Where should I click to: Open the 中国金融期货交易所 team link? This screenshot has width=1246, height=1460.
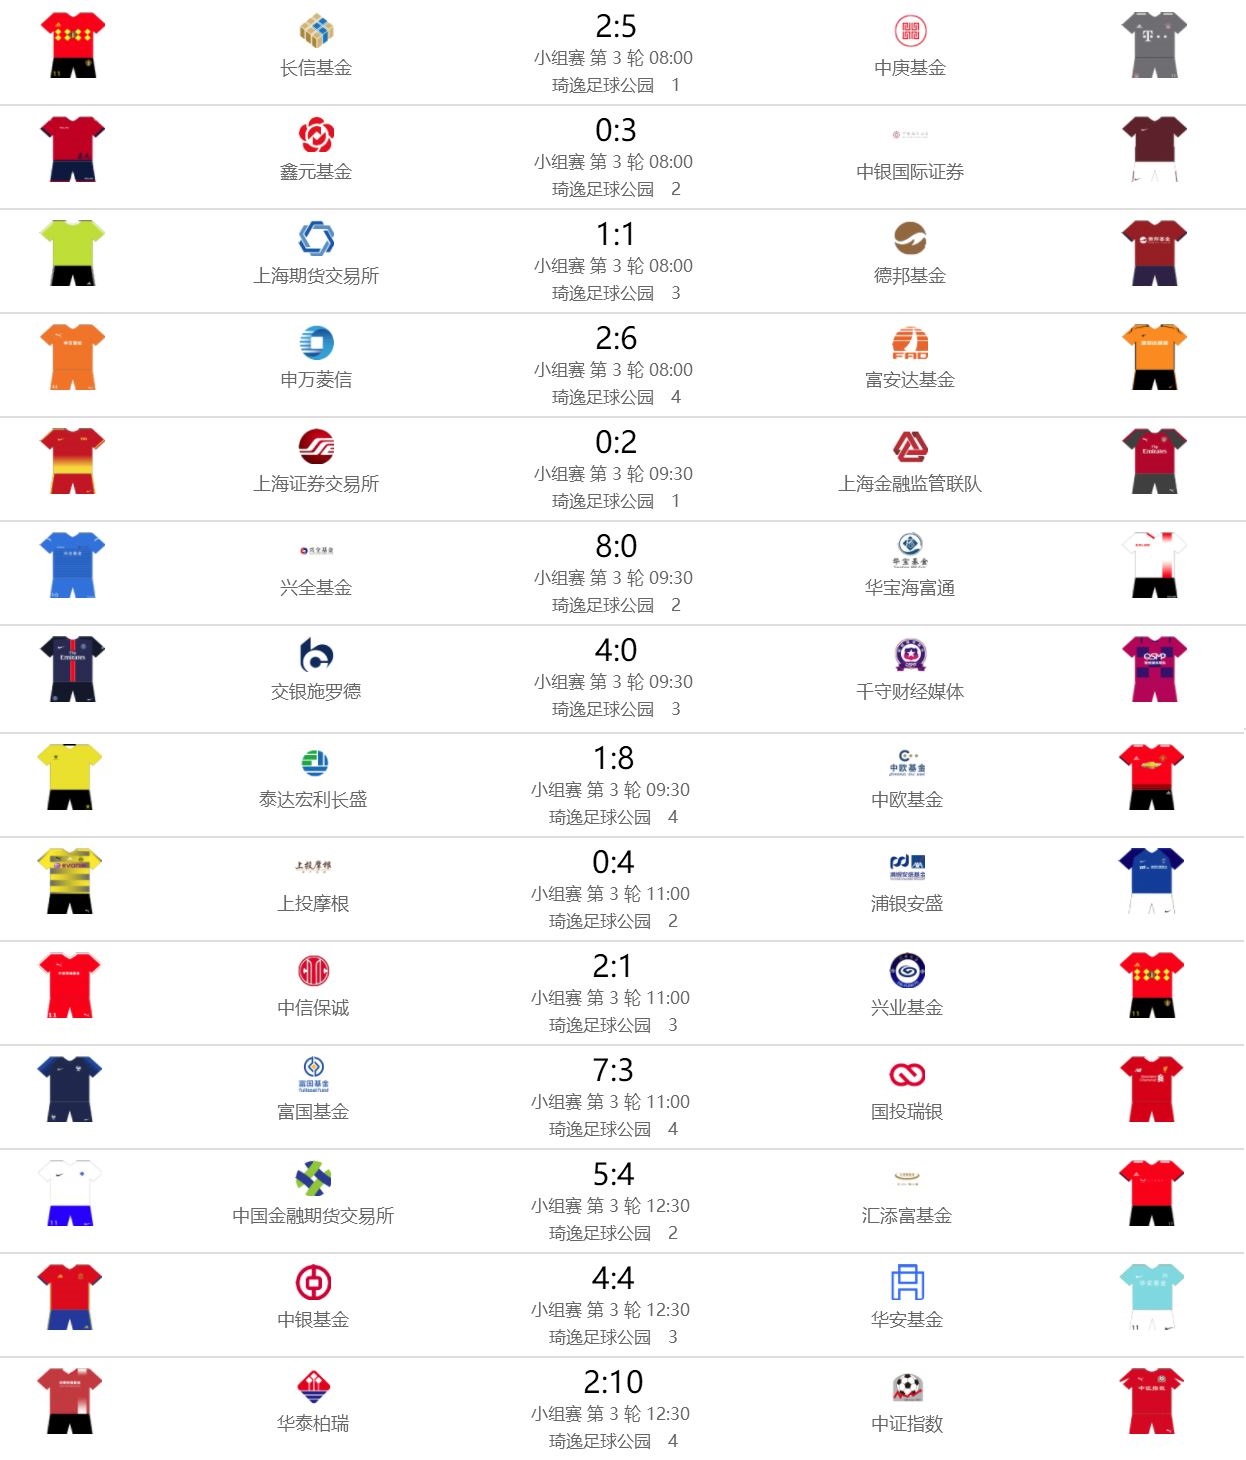click(x=313, y=1216)
